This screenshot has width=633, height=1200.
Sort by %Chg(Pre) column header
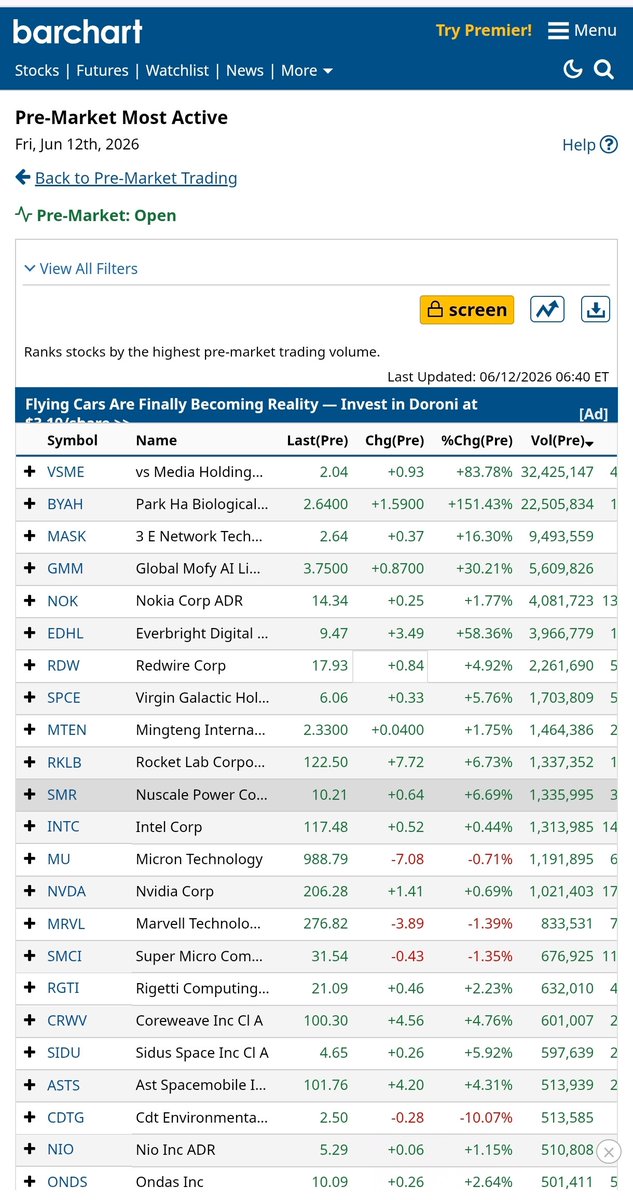pyautogui.click(x=476, y=440)
